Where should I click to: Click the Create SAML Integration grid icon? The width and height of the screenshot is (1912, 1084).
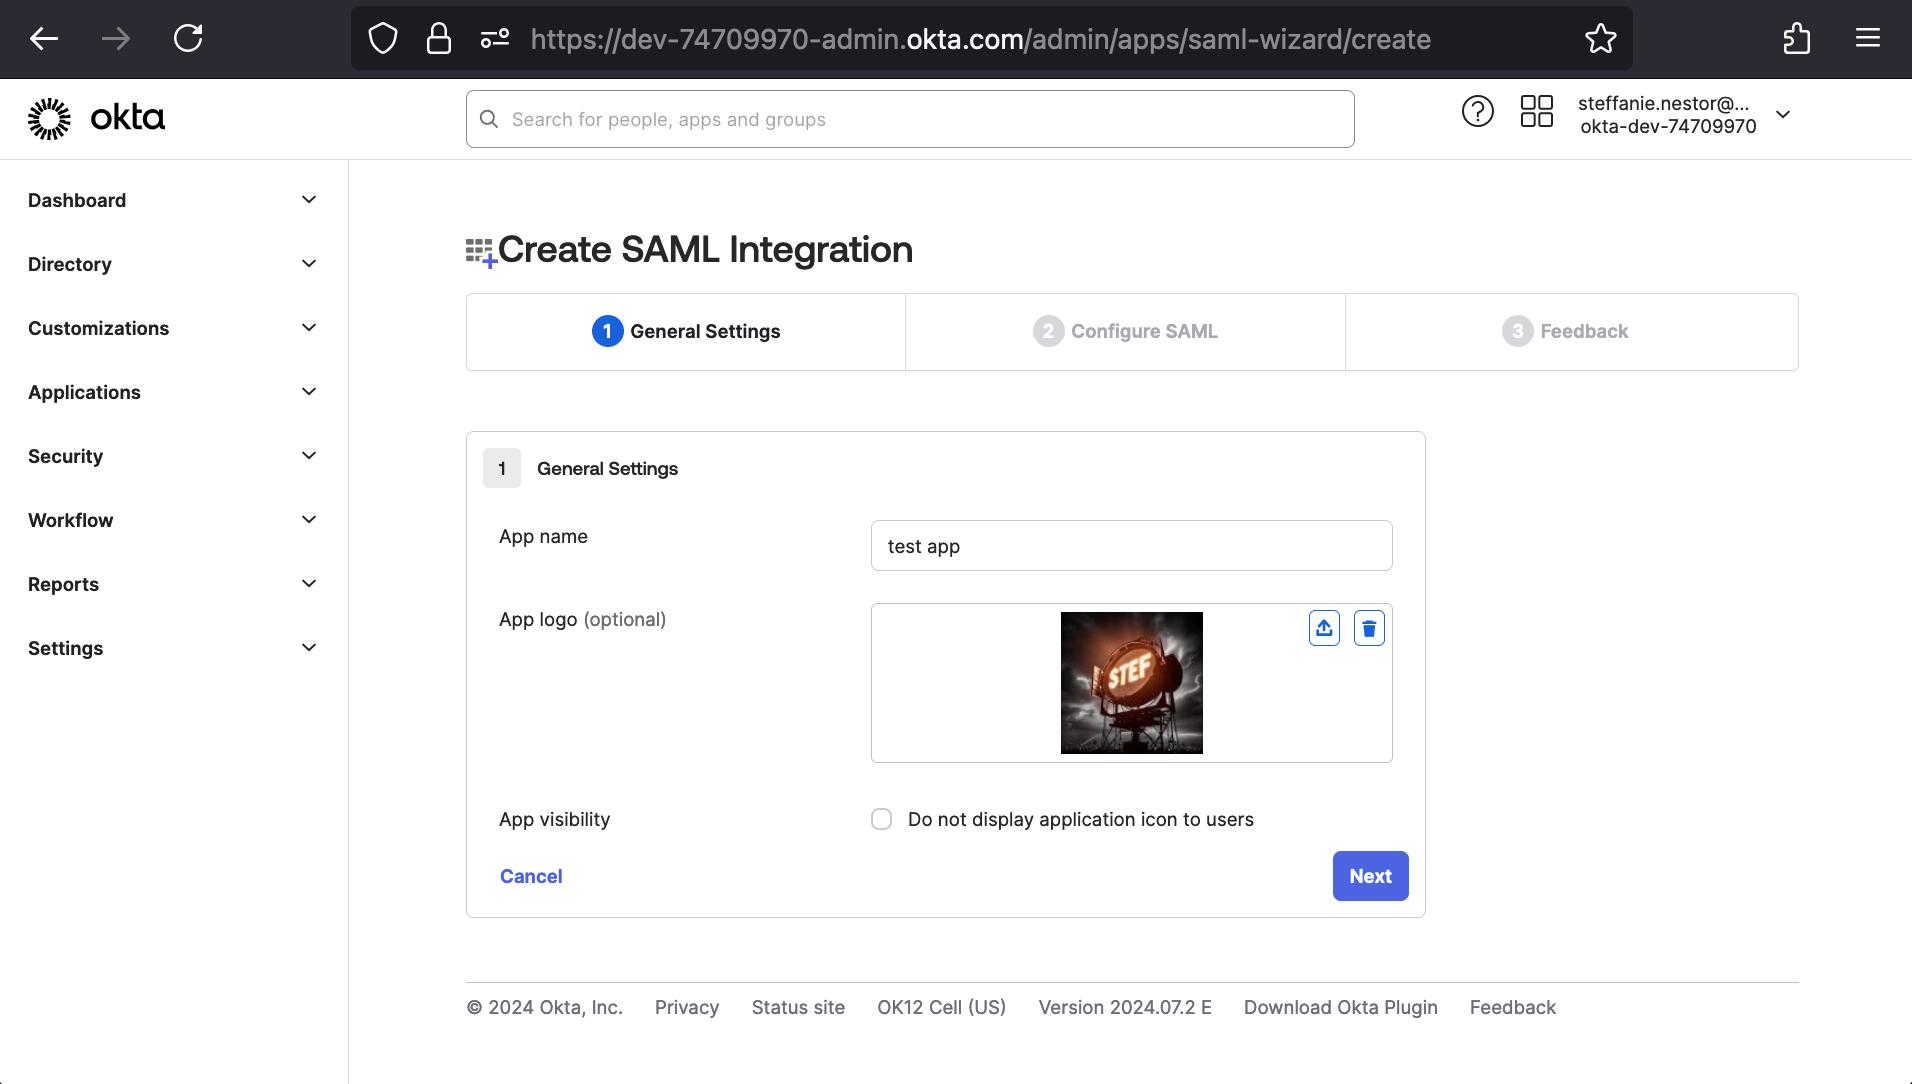pos(481,252)
